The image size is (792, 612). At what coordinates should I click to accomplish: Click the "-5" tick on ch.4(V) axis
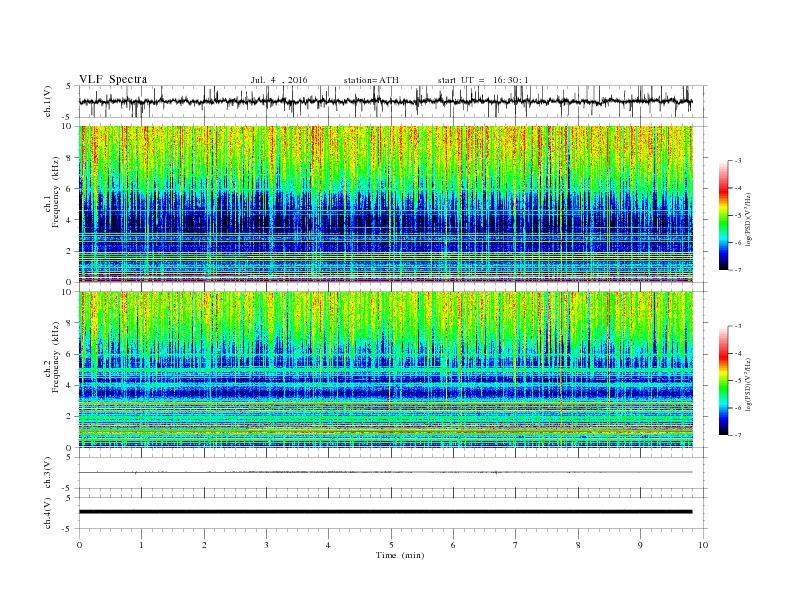68,529
